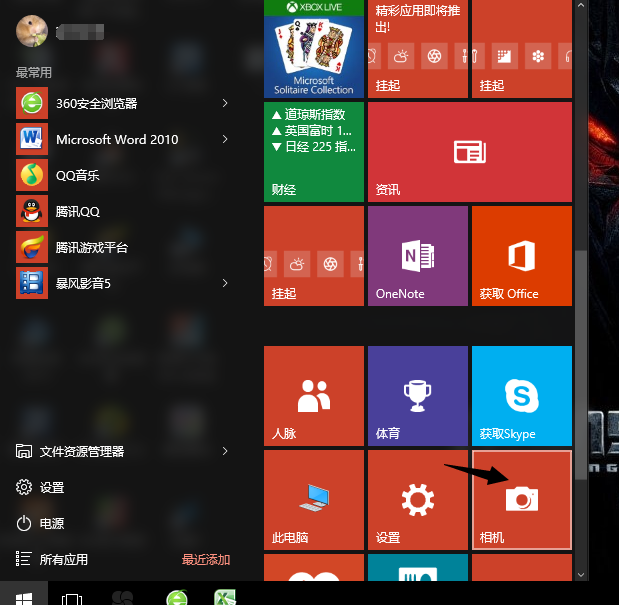Image resolution: width=619 pixels, height=605 pixels.
Task: Open the 精彩应用即将推出 tile
Action: point(418,49)
